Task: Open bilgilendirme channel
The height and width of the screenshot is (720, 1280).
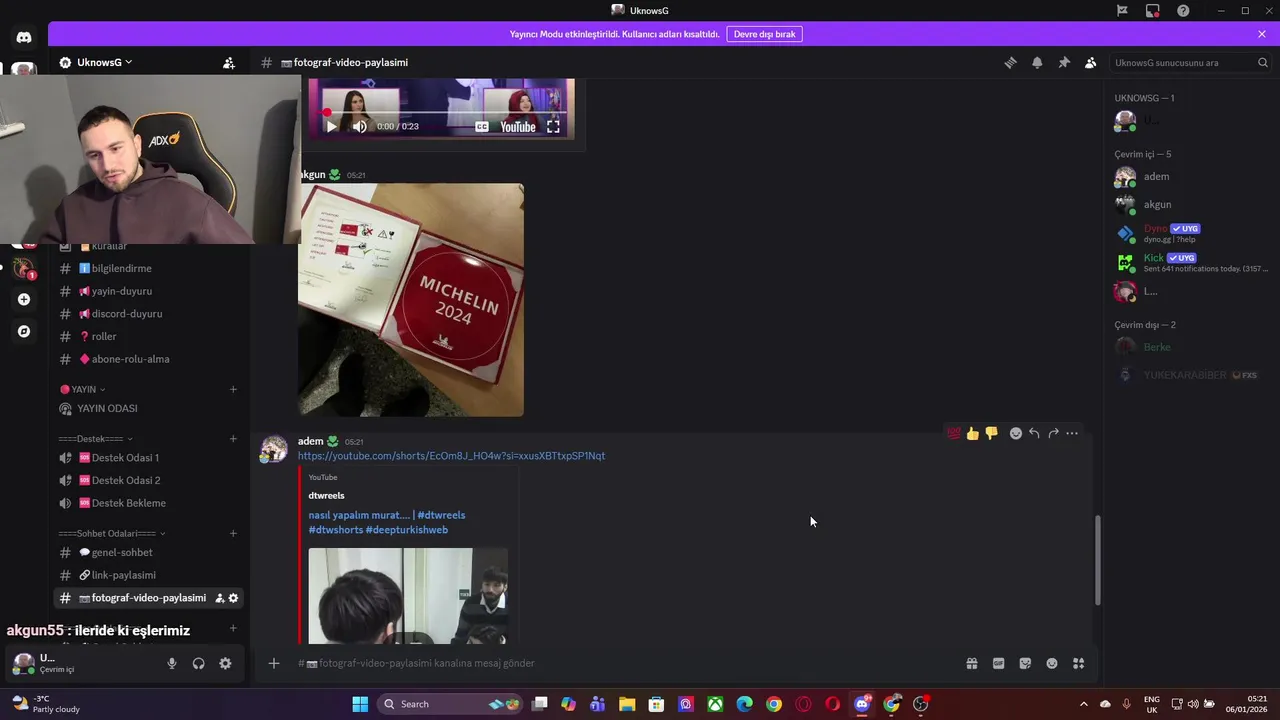Action: [148, 268]
